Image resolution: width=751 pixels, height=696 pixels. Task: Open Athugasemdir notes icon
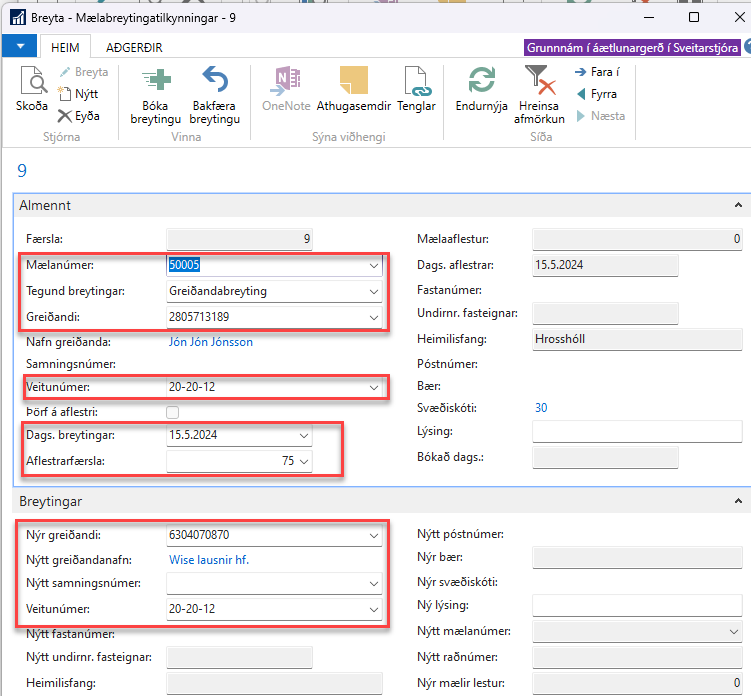pos(352,82)
